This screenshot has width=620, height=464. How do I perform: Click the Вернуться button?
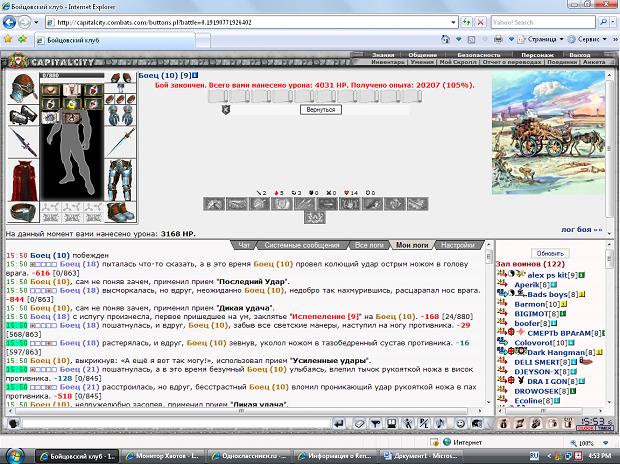point(321,110)
